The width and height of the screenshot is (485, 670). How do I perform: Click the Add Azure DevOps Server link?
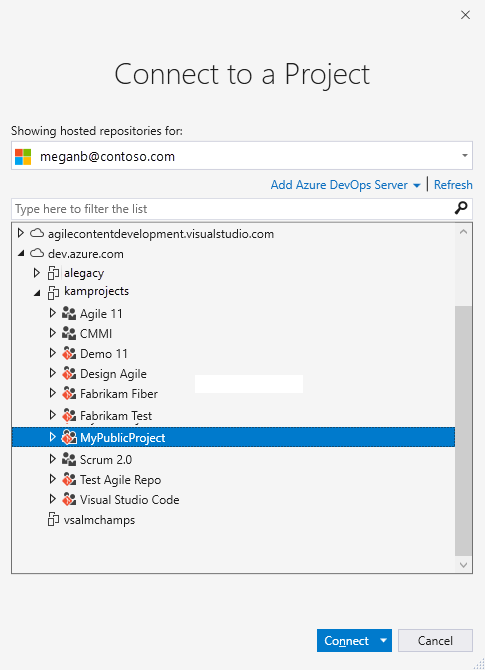pos(339,185)
